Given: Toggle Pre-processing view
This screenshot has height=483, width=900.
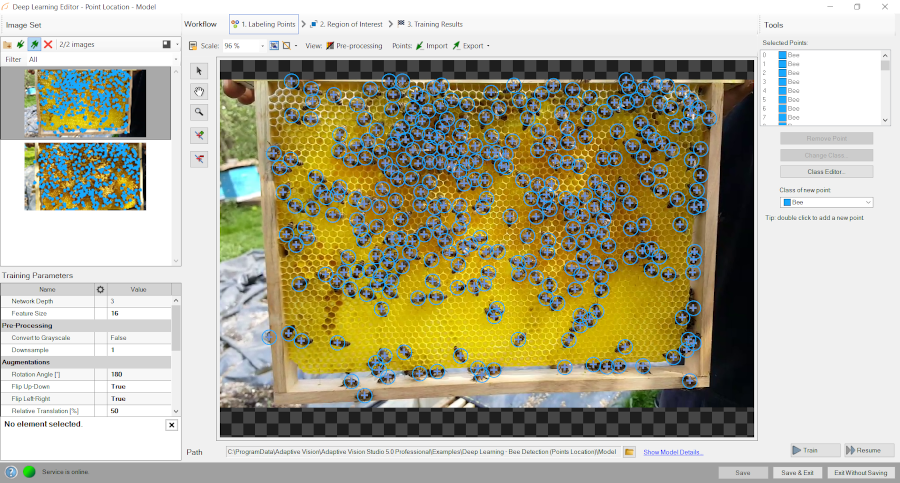Looking at the screenshot, I should pos(354,46).
